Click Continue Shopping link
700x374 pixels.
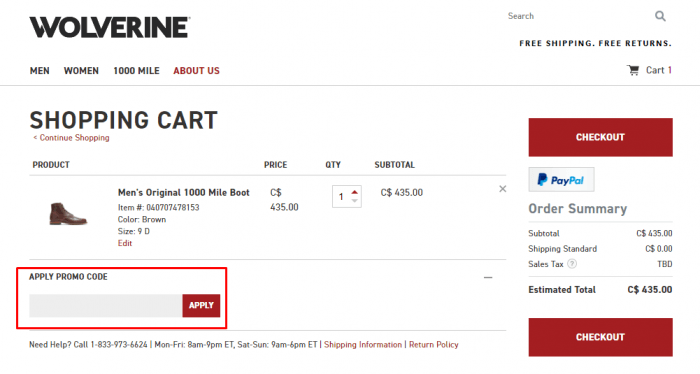click(x=71, y=138)
